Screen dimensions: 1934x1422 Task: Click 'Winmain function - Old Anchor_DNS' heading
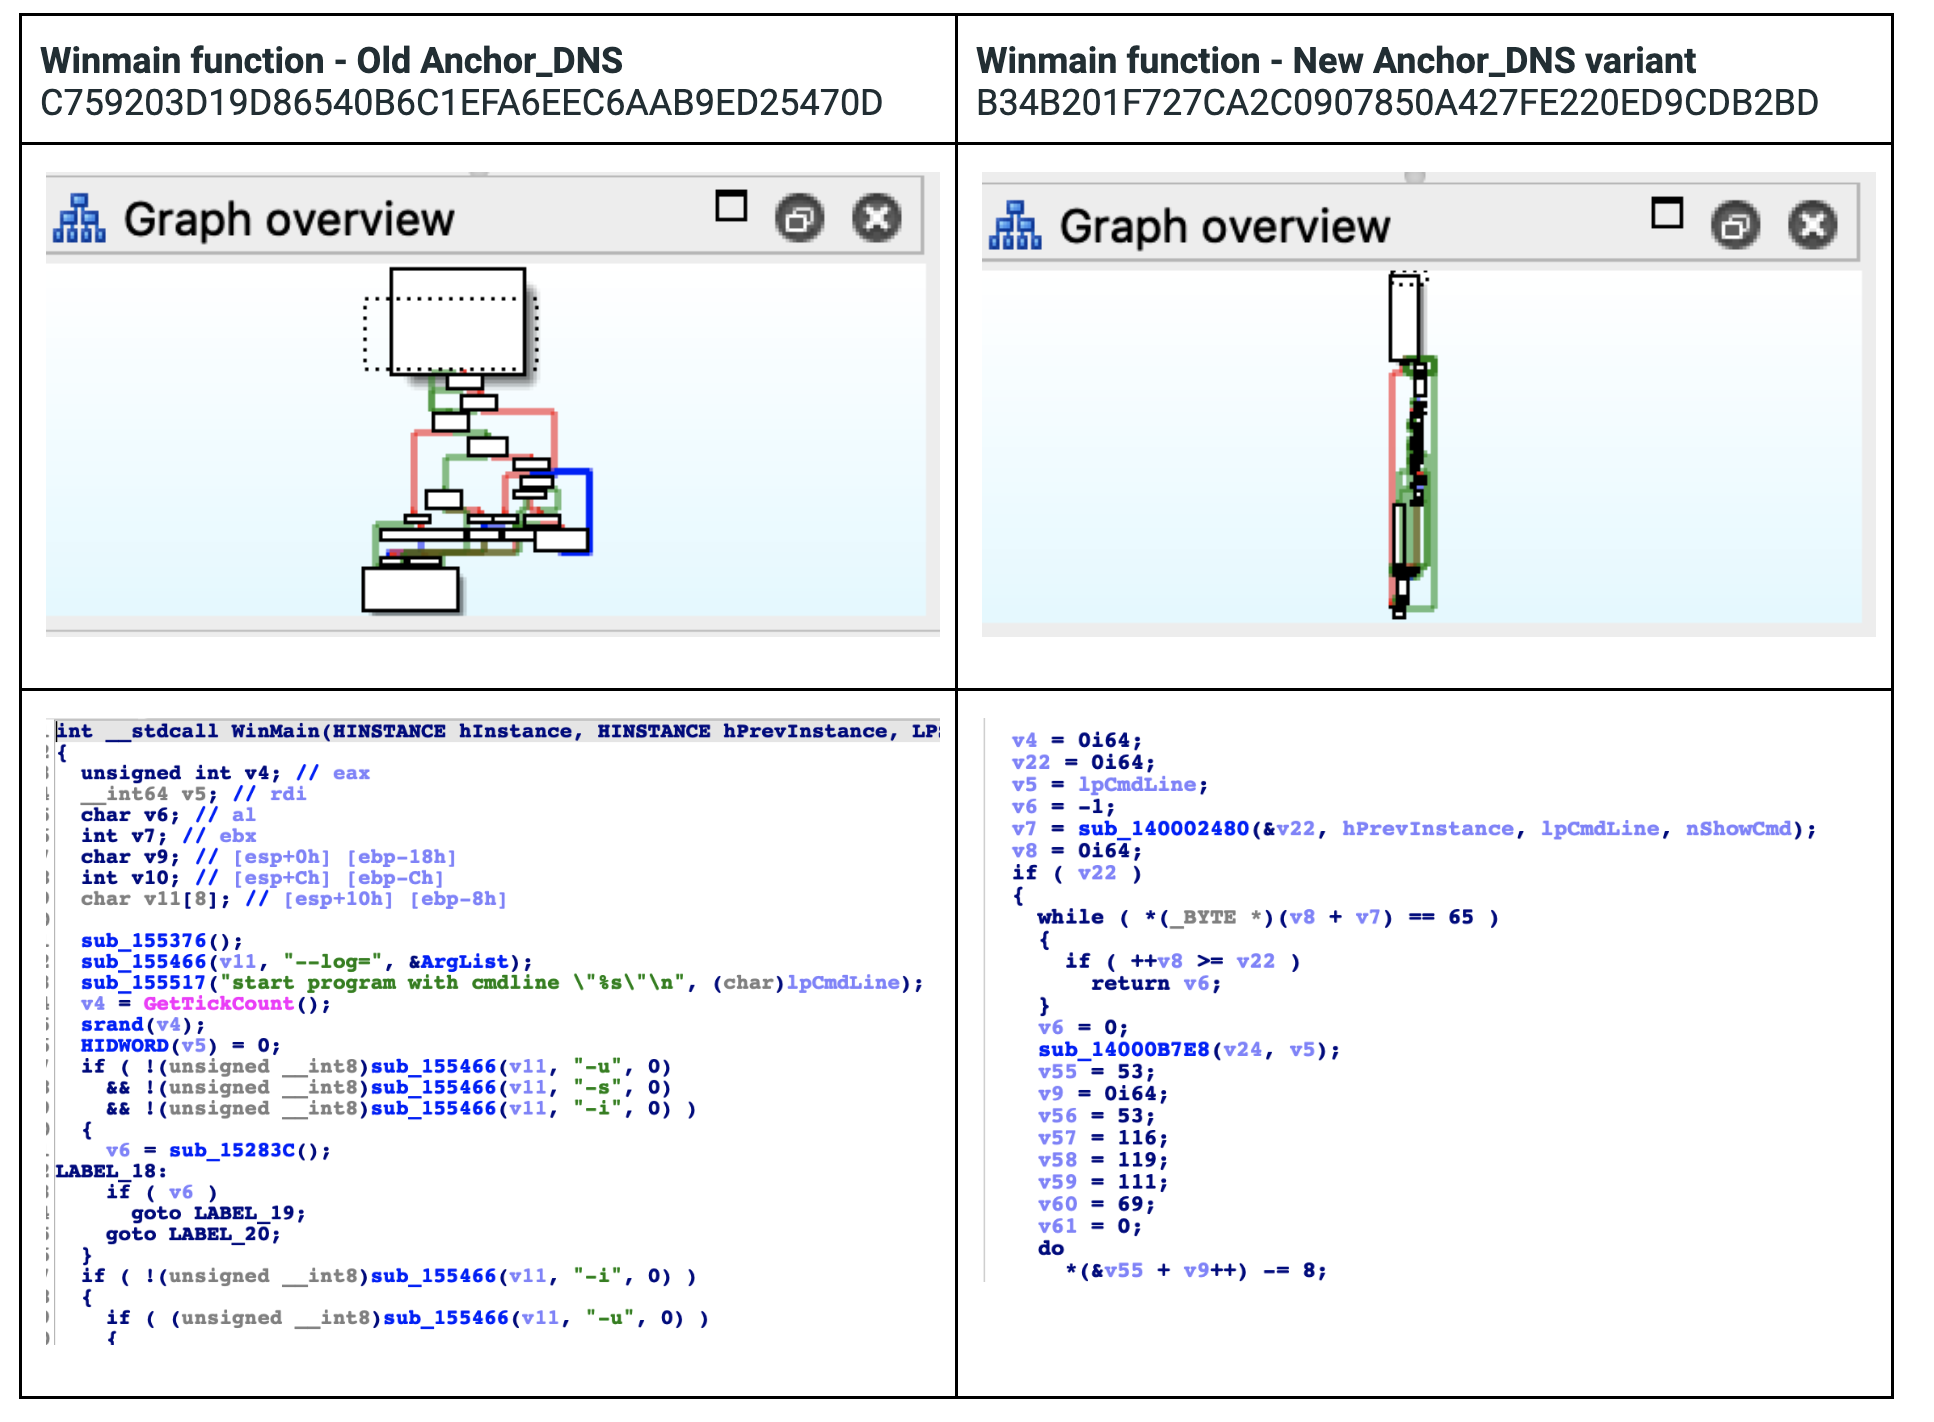(x=331, y=61)
